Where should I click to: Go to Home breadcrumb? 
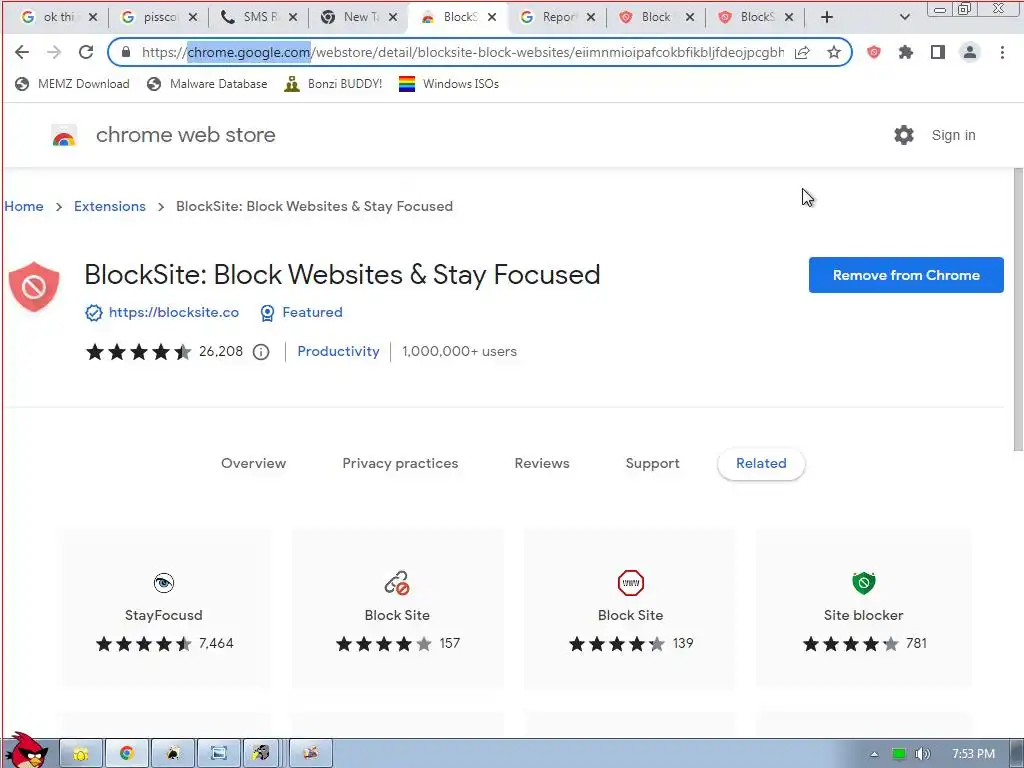[24, 206]
